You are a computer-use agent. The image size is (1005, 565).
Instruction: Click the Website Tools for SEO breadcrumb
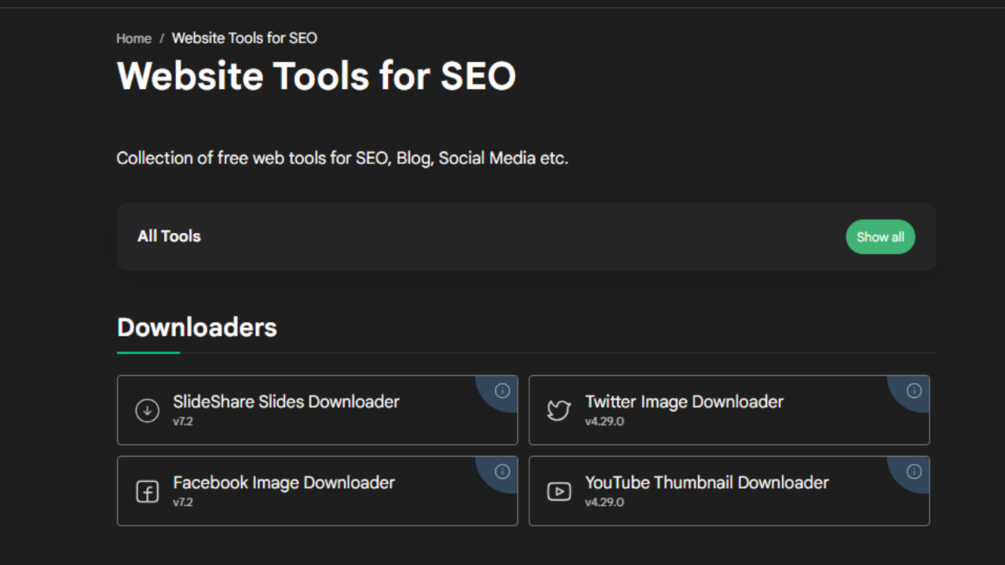point(244,38)
